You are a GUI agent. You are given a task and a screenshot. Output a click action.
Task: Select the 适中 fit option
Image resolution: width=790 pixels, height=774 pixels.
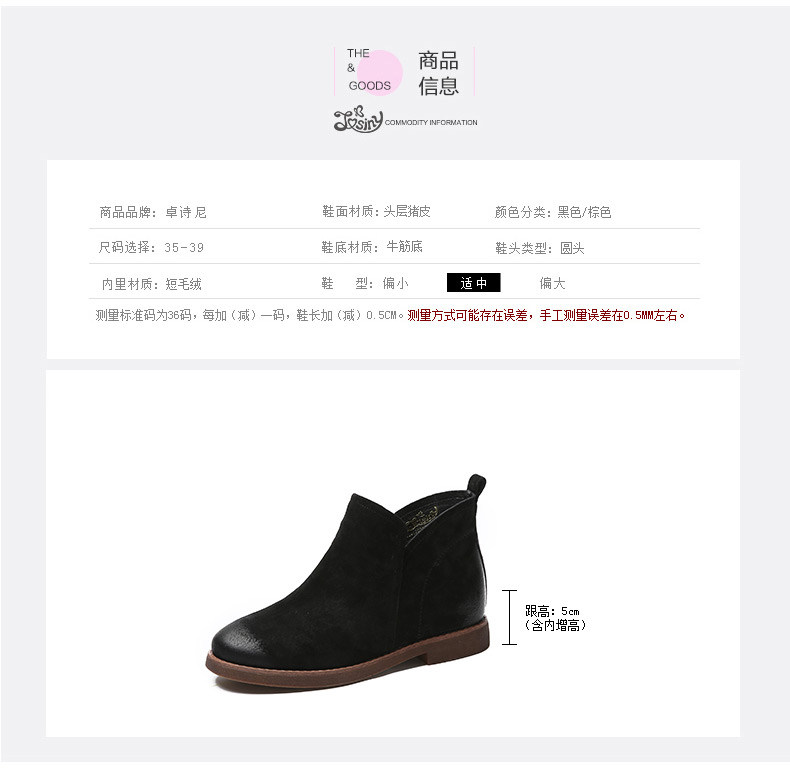(474, 283)
